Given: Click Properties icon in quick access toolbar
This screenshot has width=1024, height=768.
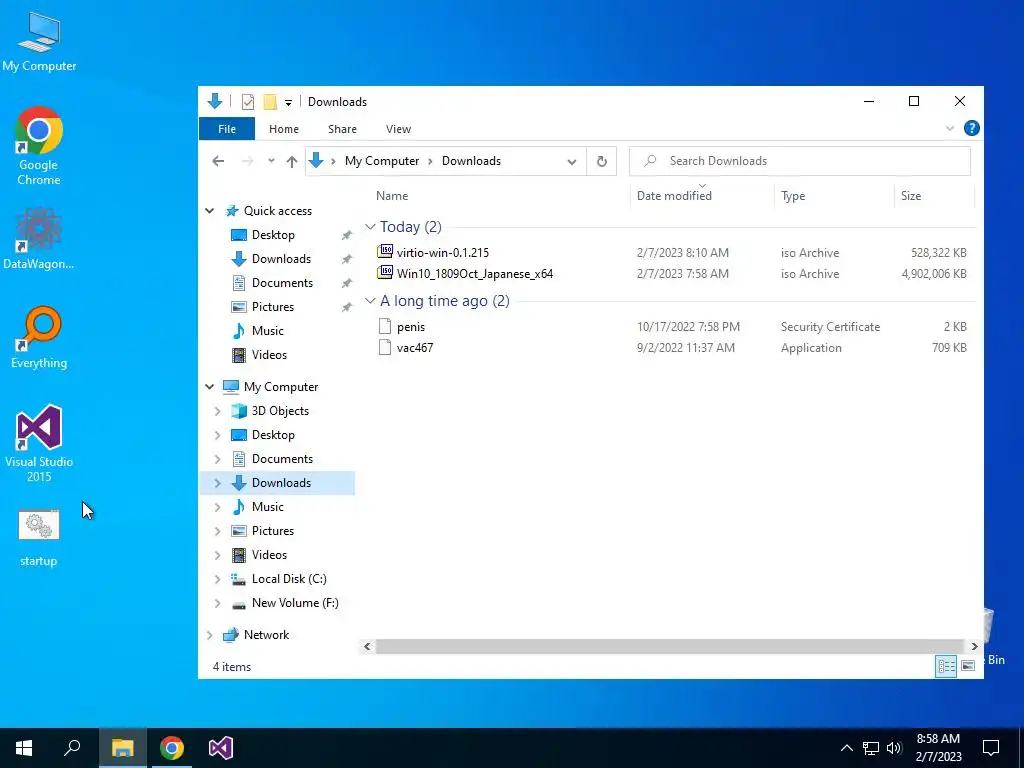Looking at the screenshot, I should pos(248,102).
